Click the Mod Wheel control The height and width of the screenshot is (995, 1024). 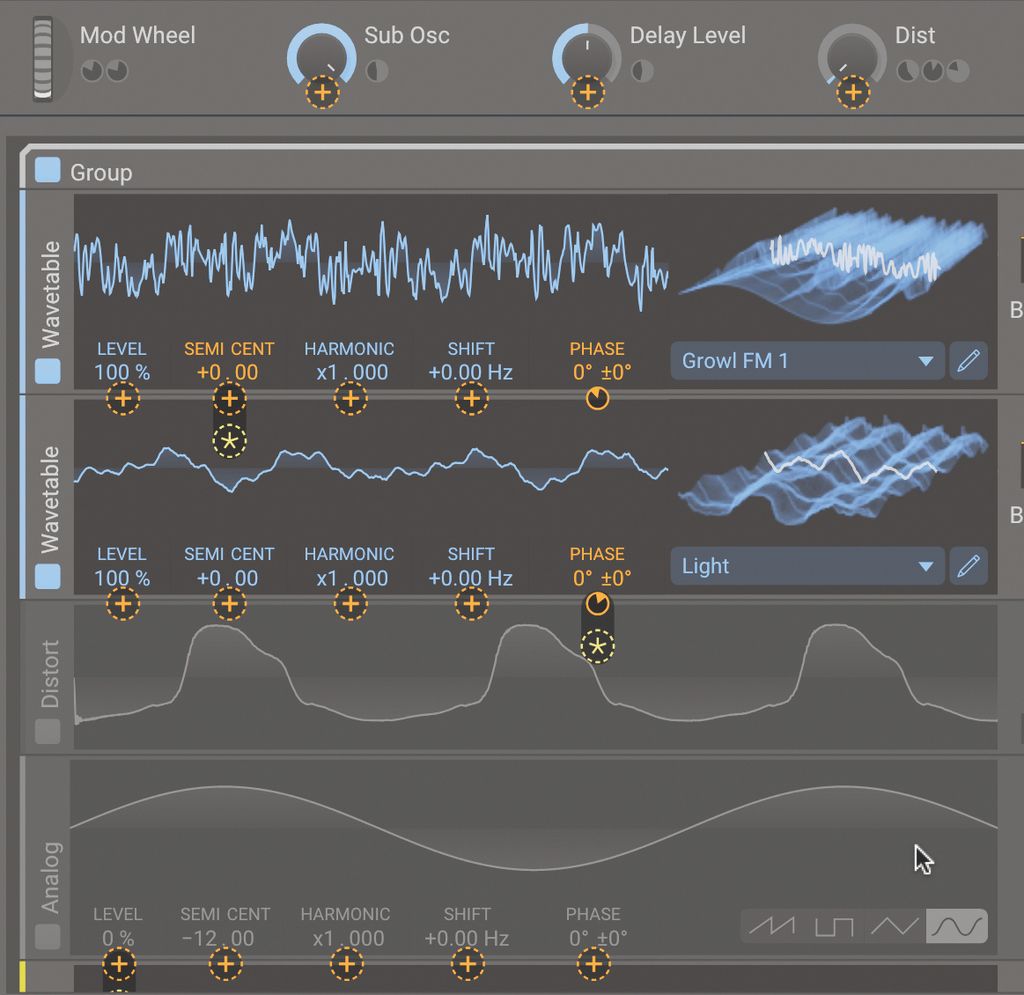click(42, 55)
